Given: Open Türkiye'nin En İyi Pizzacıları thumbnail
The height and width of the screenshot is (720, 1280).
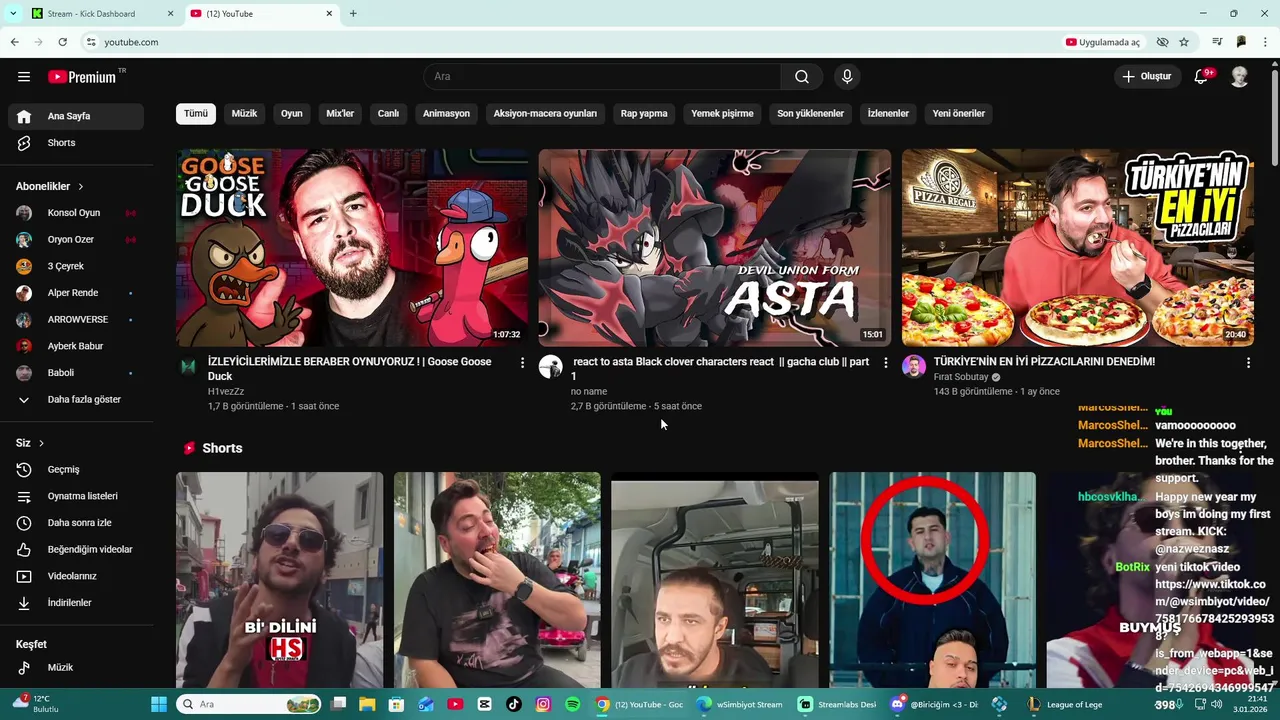Looking at the screenshot, I should 1078,248.
